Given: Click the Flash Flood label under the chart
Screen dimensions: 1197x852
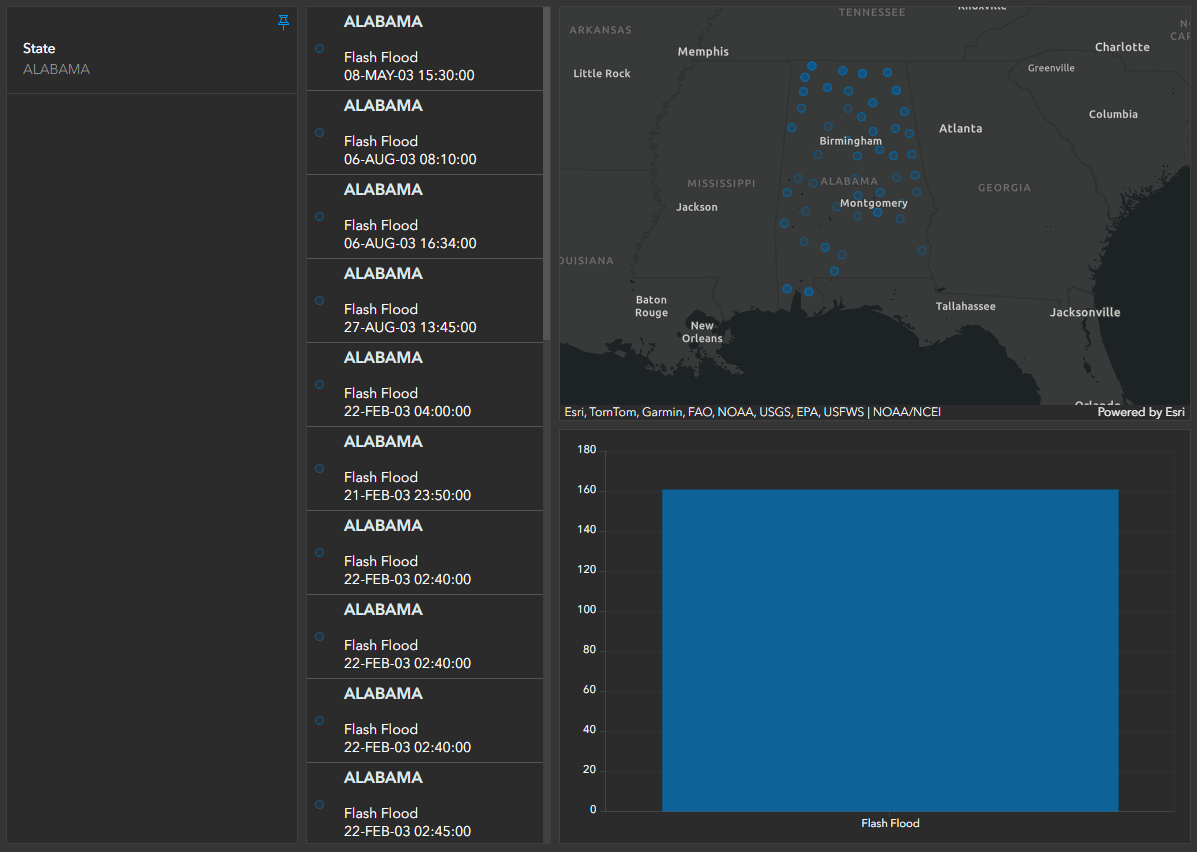Looking at the screenshot, I should (x=889, y=823).
